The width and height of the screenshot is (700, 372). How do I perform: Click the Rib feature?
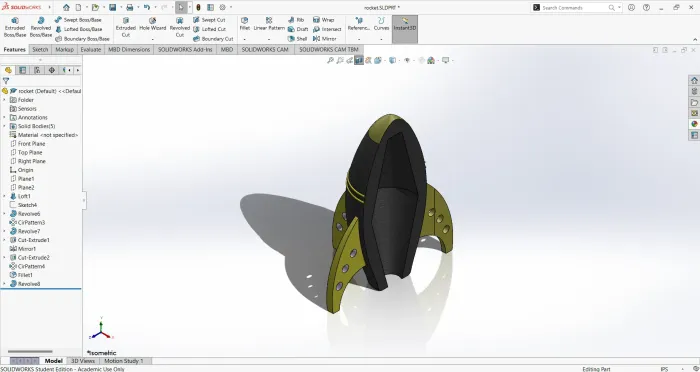(296, 20)
